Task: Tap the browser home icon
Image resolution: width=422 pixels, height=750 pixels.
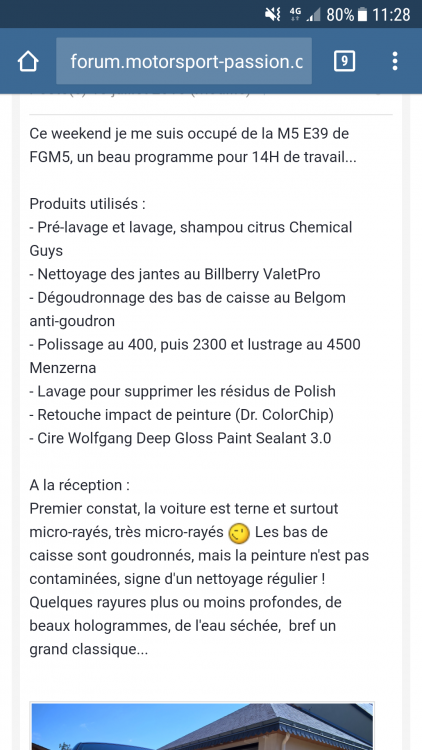Action: [x=28, y=61]
